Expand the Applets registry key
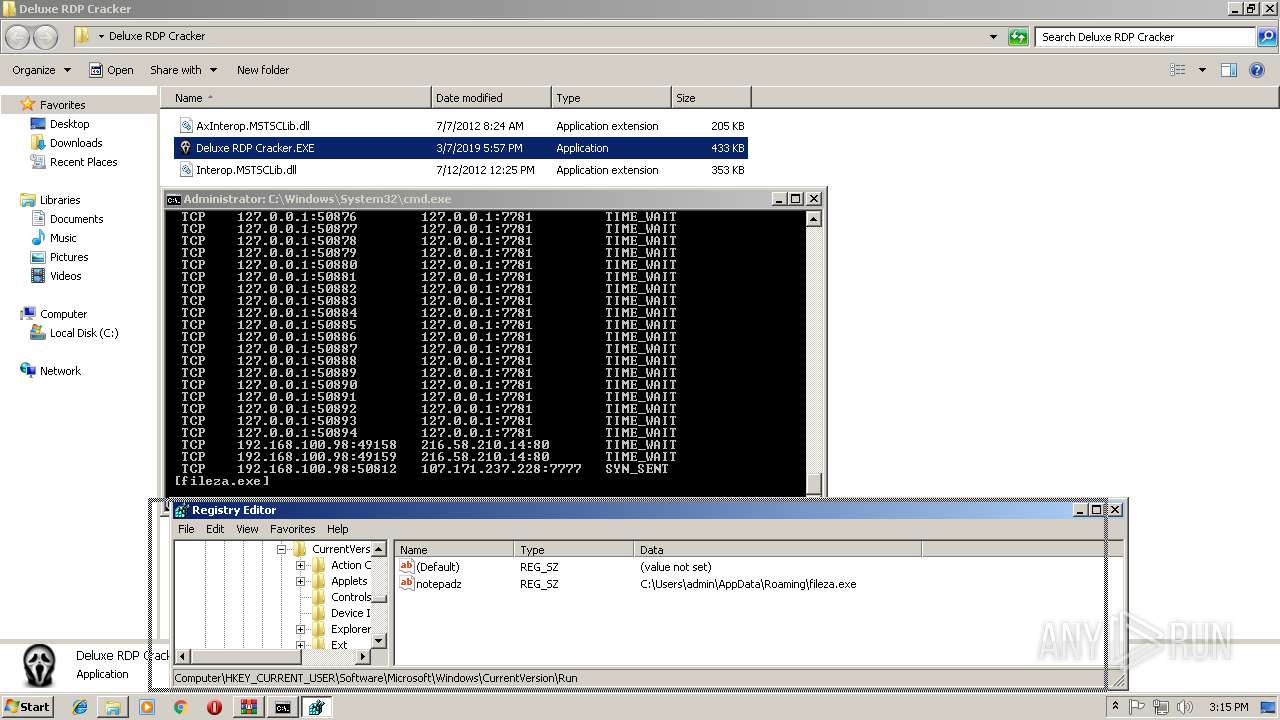1280x720 pixels. tap(300, 581)
